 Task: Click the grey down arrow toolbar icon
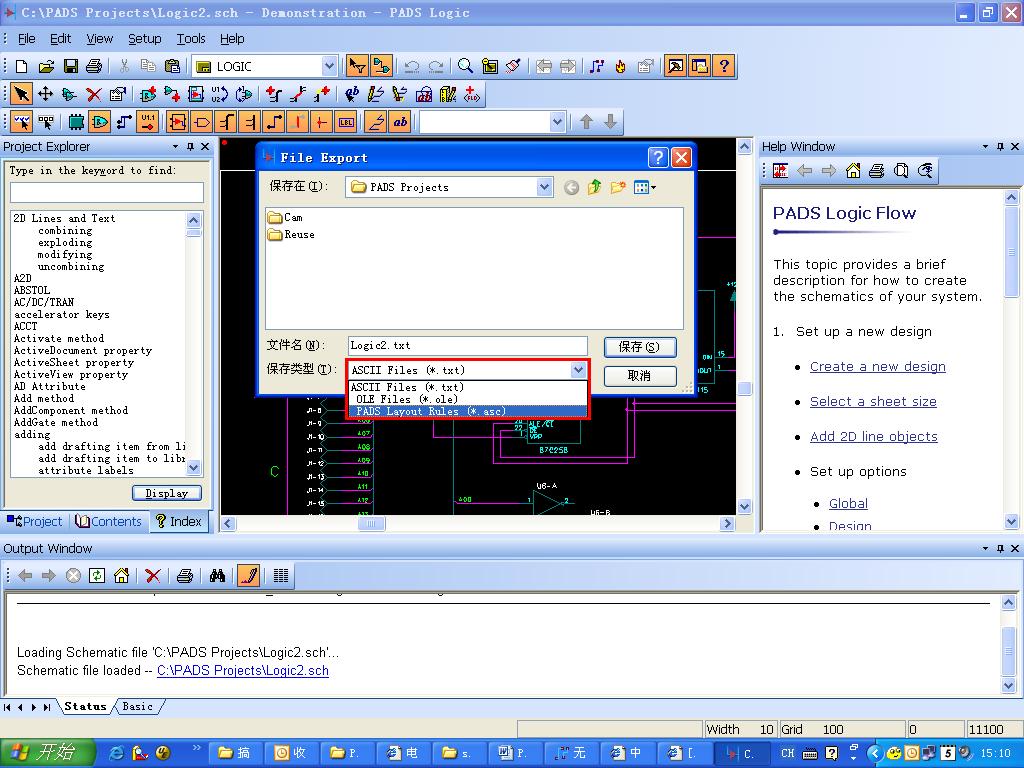click(610, 122)
